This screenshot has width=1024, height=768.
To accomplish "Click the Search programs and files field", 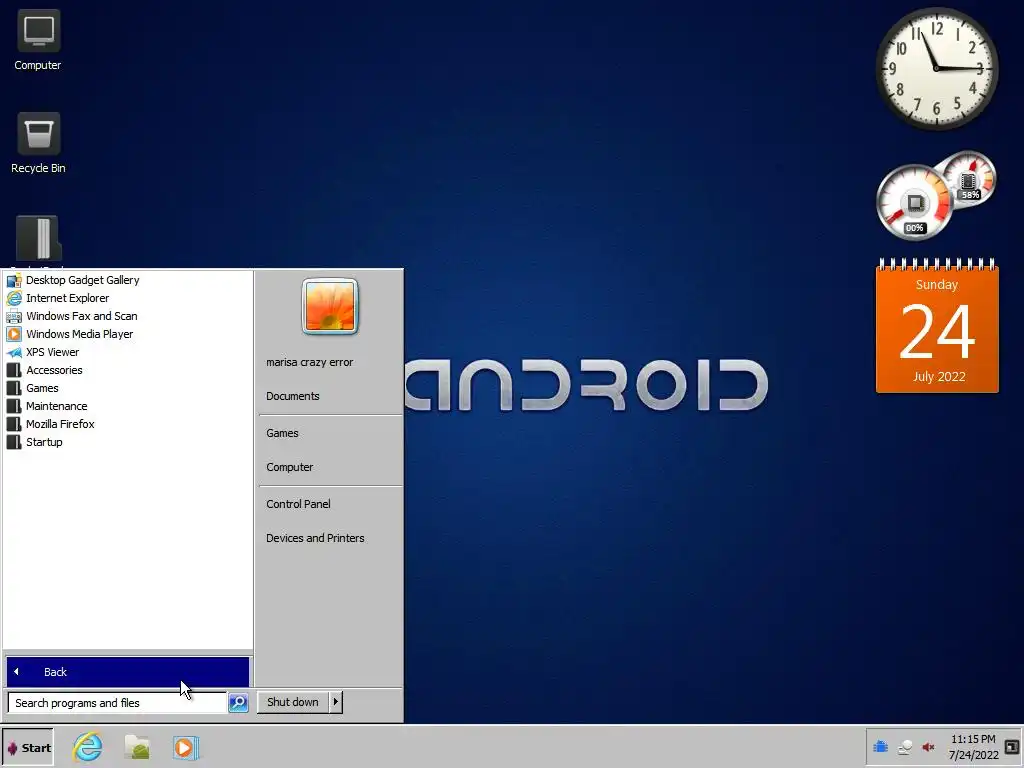I will click(118, 703).
